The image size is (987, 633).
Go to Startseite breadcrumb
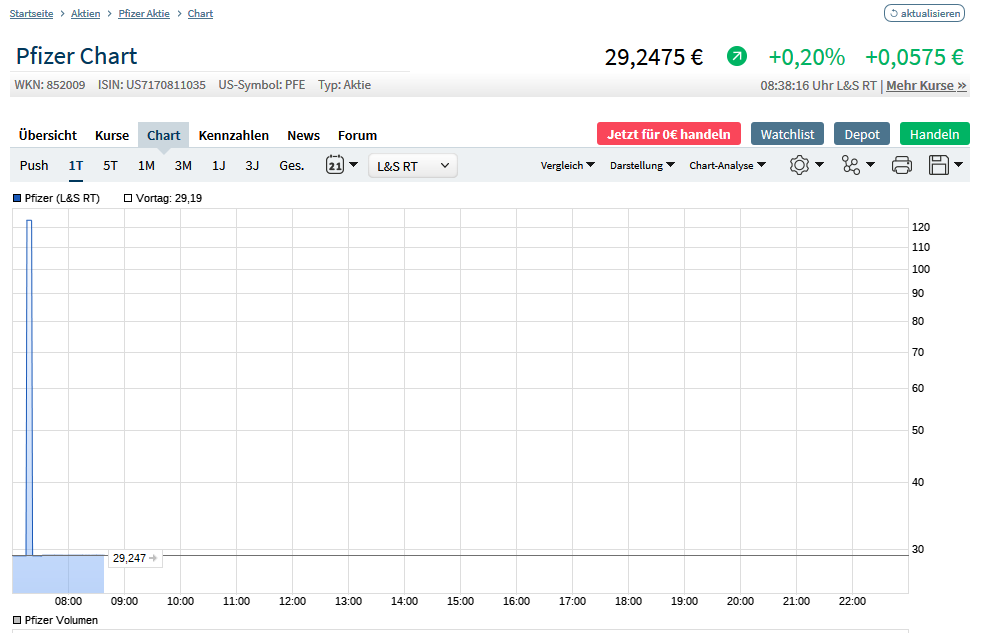pyautogui.click(x=31, y=13)
